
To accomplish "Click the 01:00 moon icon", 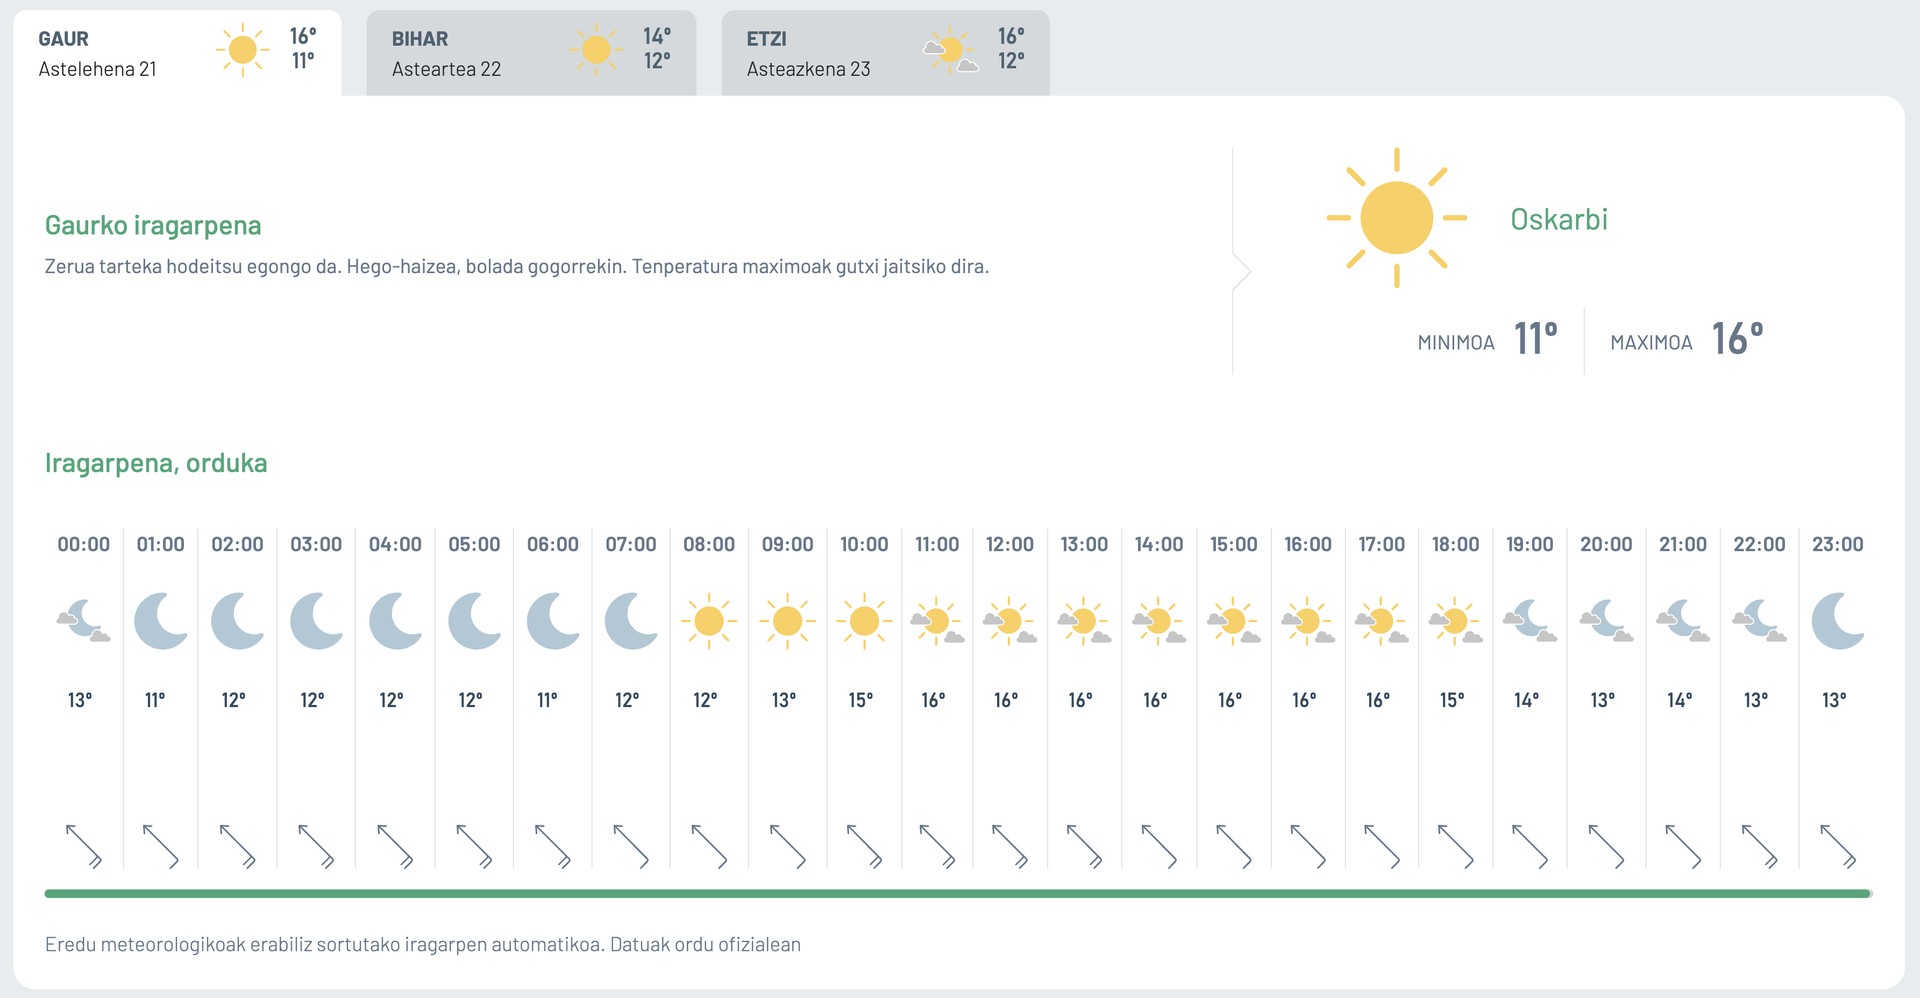I will [161, 621].
